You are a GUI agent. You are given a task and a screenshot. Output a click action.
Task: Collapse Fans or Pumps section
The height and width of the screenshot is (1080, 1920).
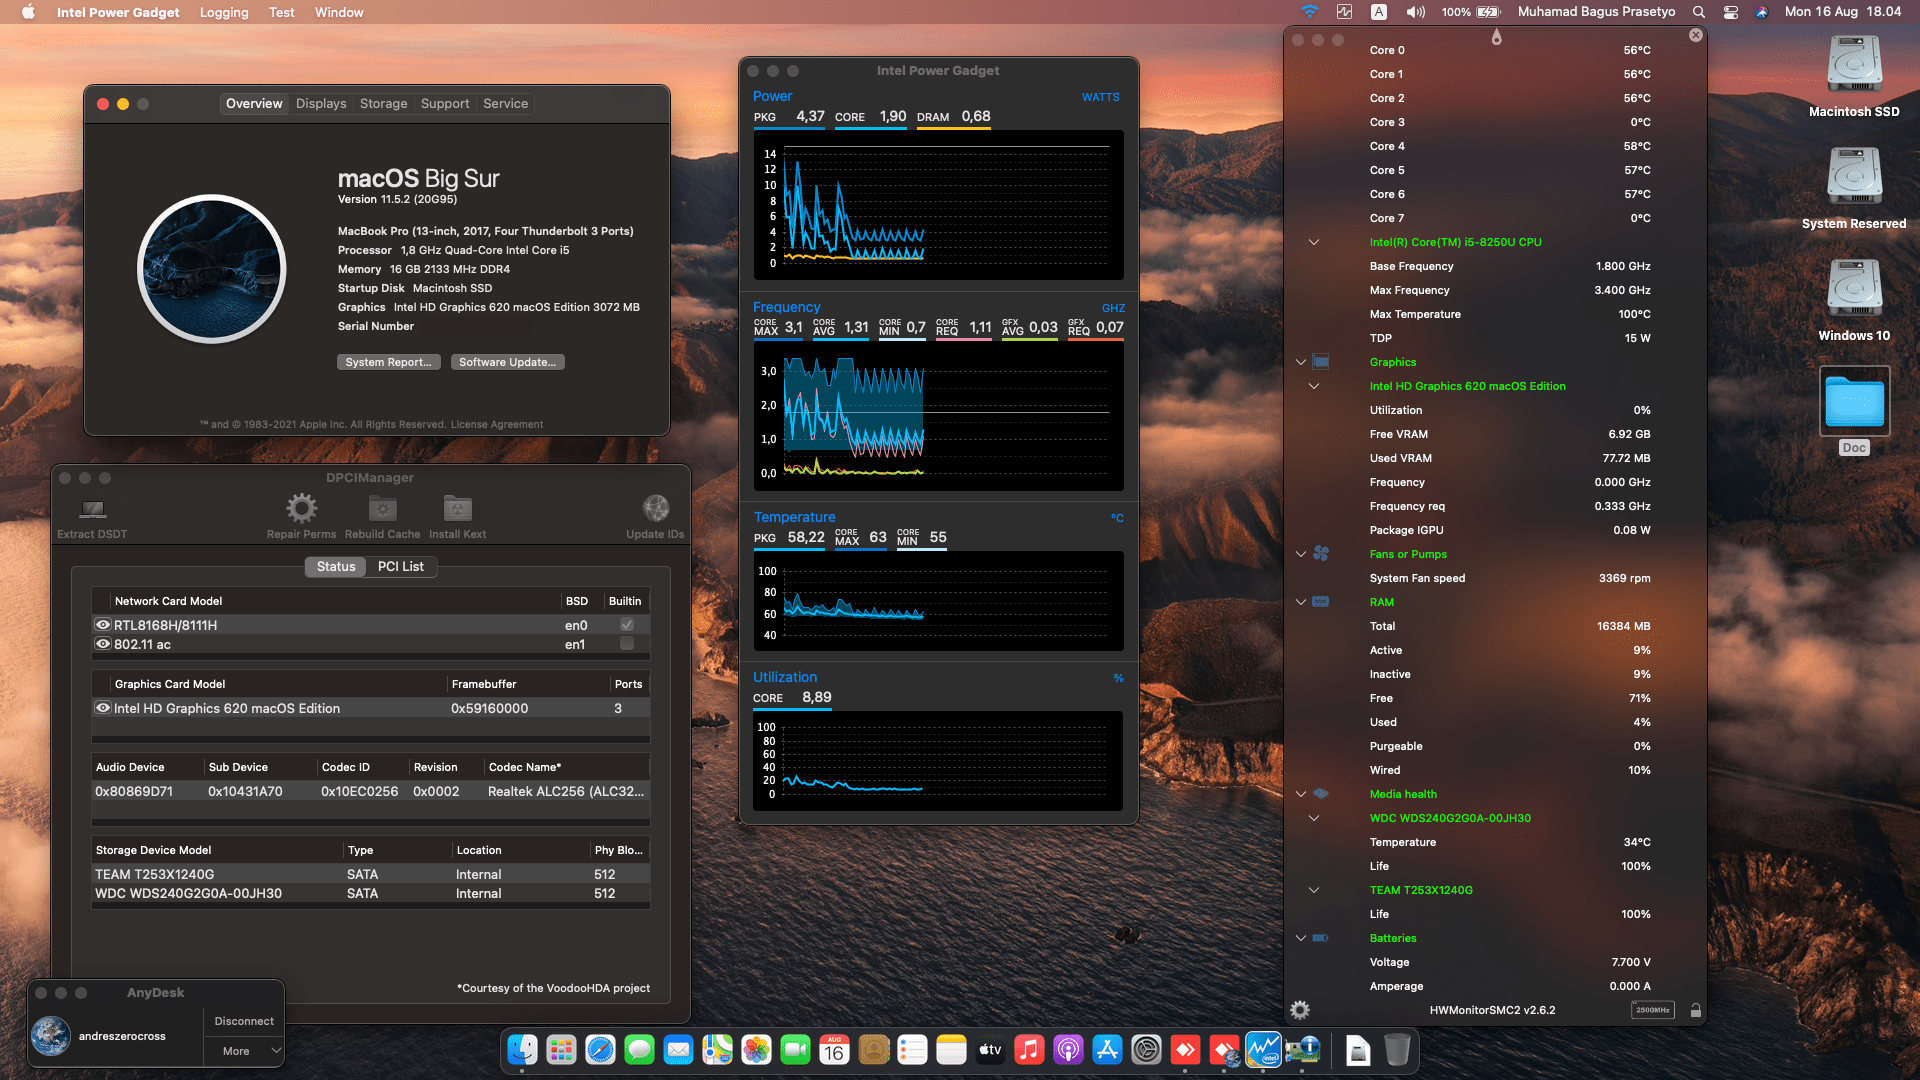click(x=1301, y=554)
